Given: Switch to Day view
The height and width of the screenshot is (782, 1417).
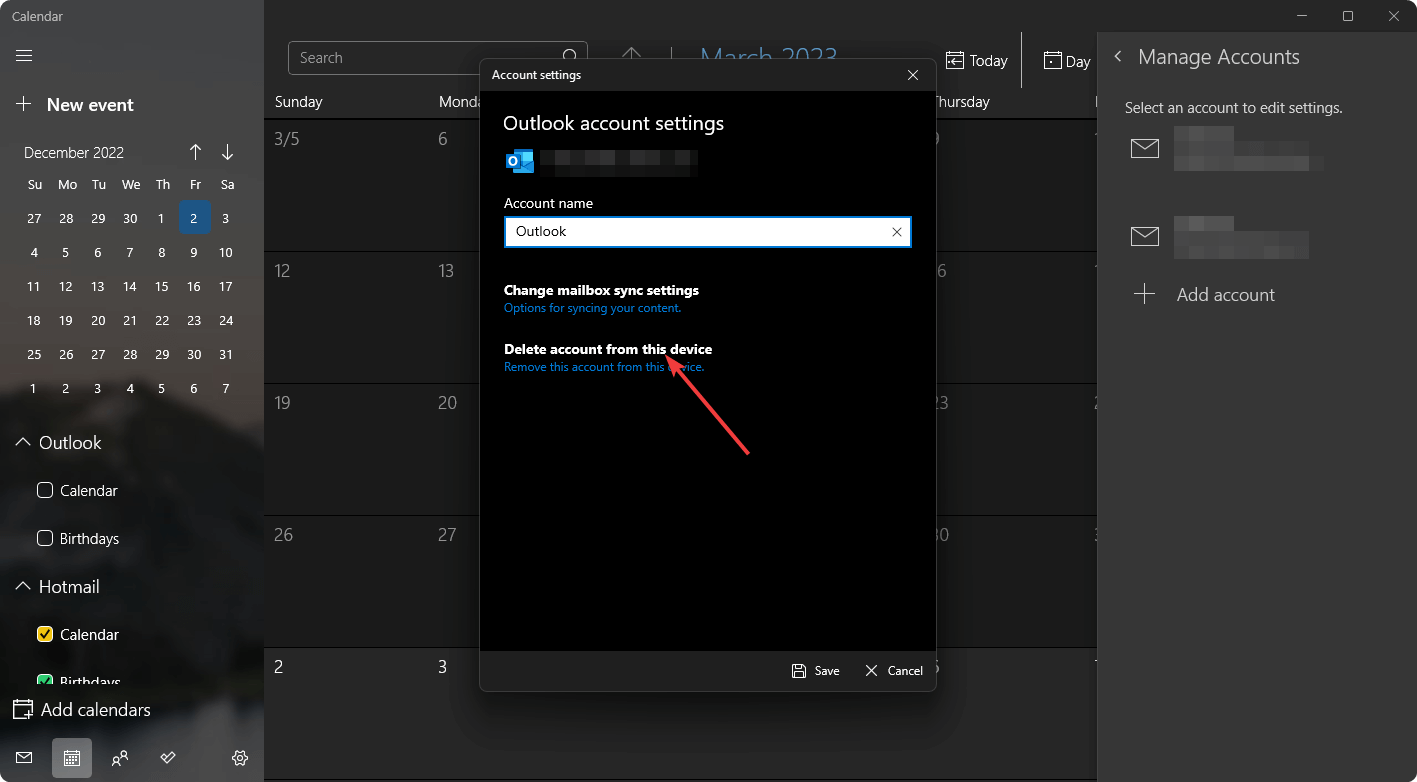Looking at the screenshot, I should pyautogui.click(x=1067, y=61).
